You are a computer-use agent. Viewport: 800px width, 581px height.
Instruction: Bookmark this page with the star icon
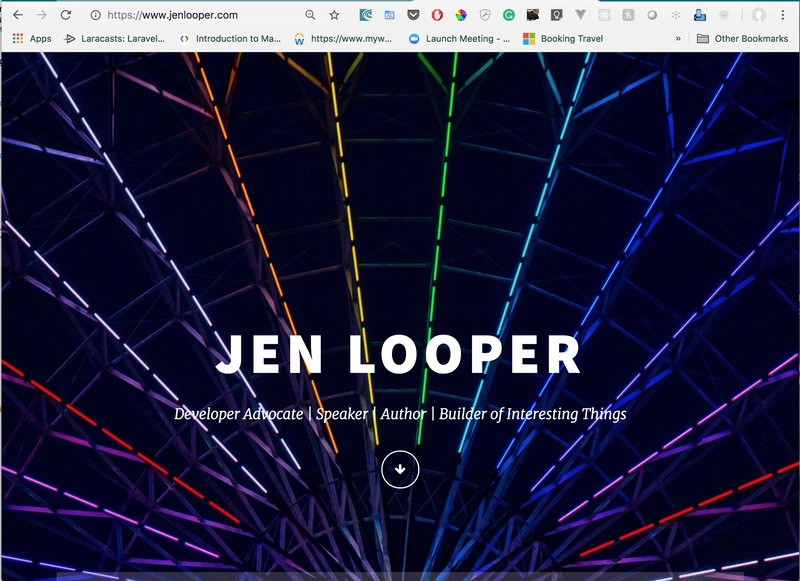coord(334,15)
